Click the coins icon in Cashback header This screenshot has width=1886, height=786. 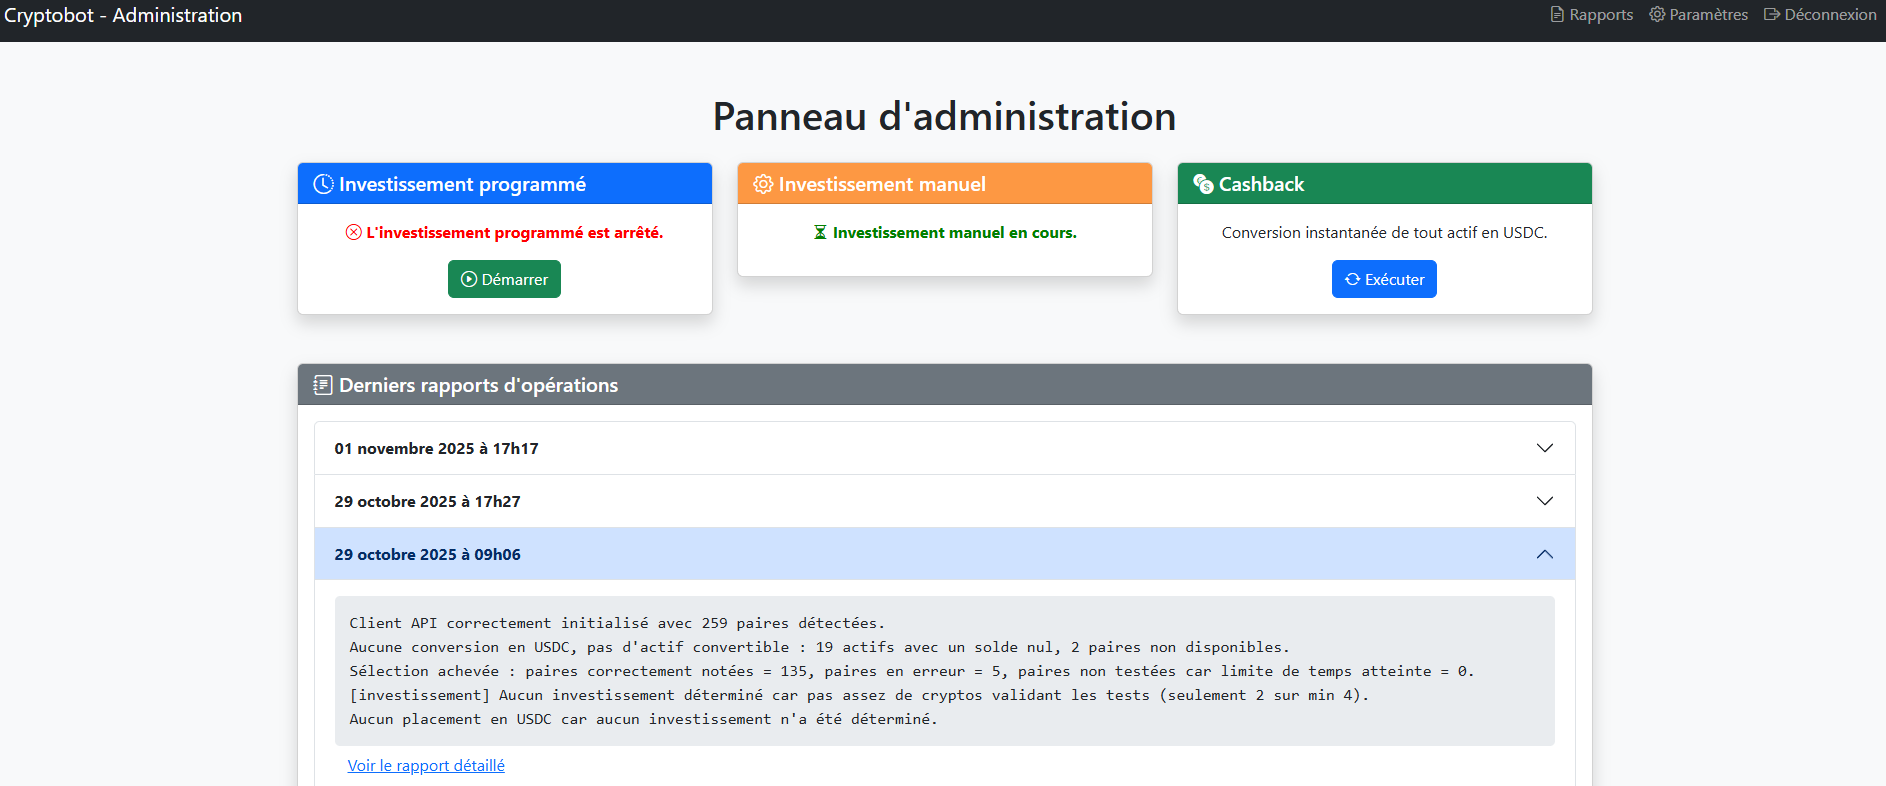point(1203,184)
